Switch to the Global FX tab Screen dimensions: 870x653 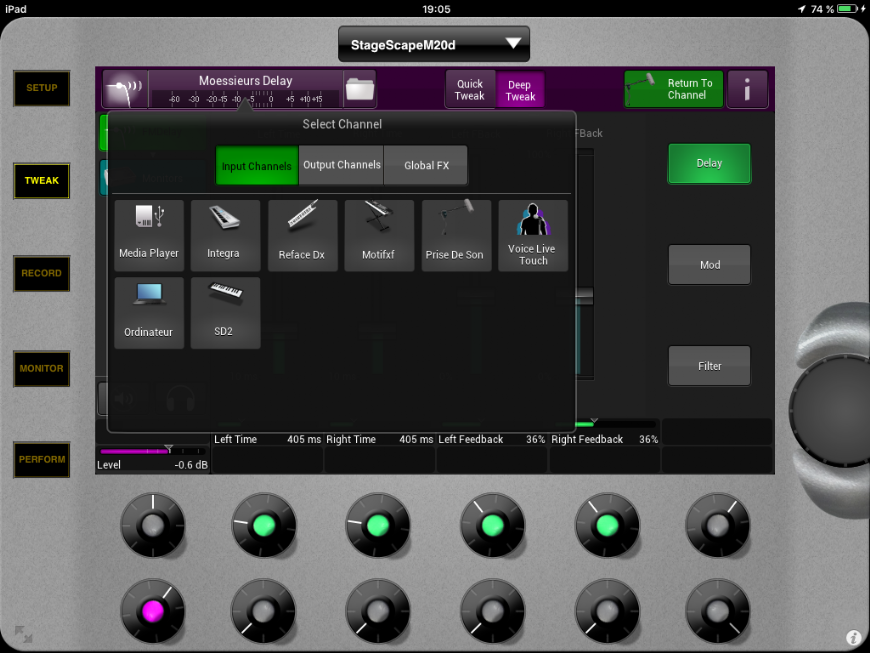(x=425, y=165)
